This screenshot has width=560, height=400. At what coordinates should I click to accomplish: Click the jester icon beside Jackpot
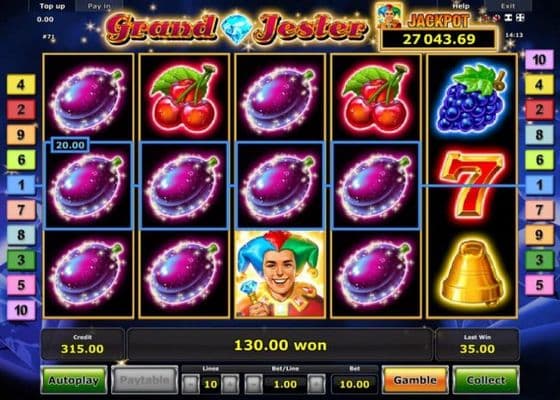(x=390, y=15)
